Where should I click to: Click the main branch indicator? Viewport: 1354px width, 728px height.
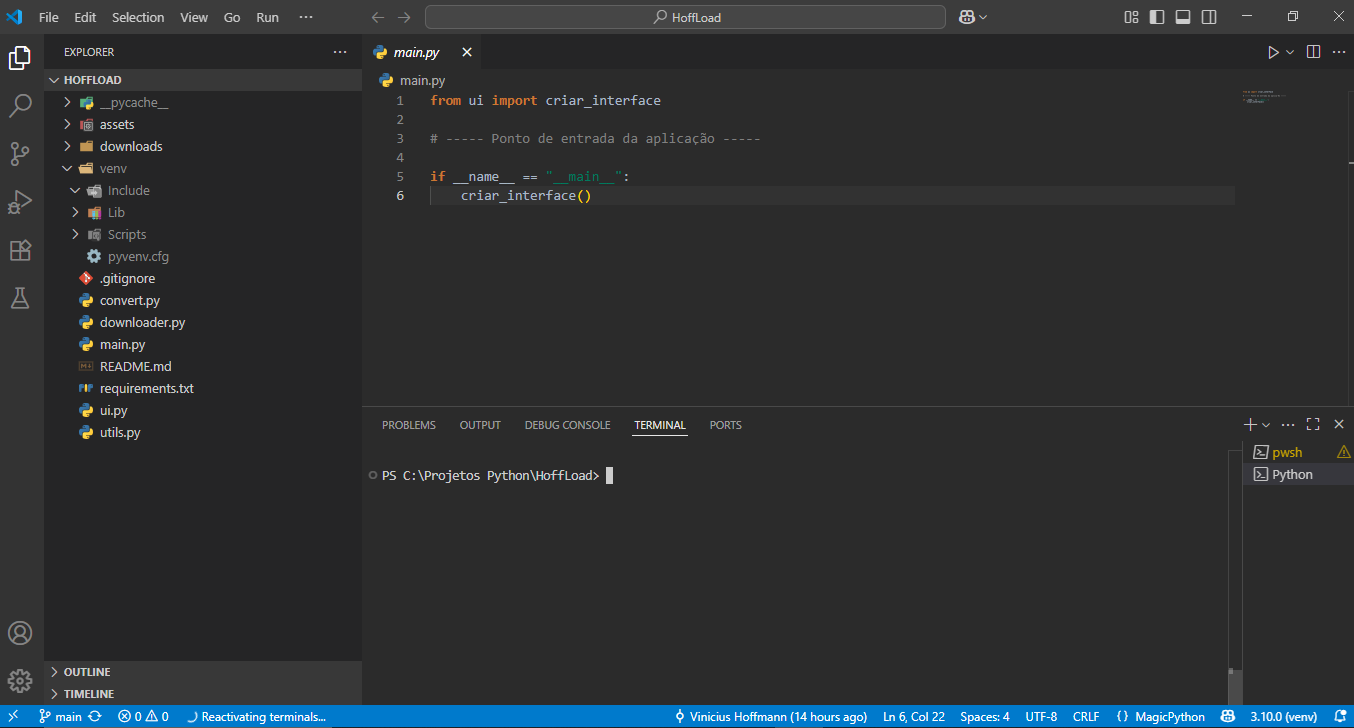(60, 717)
